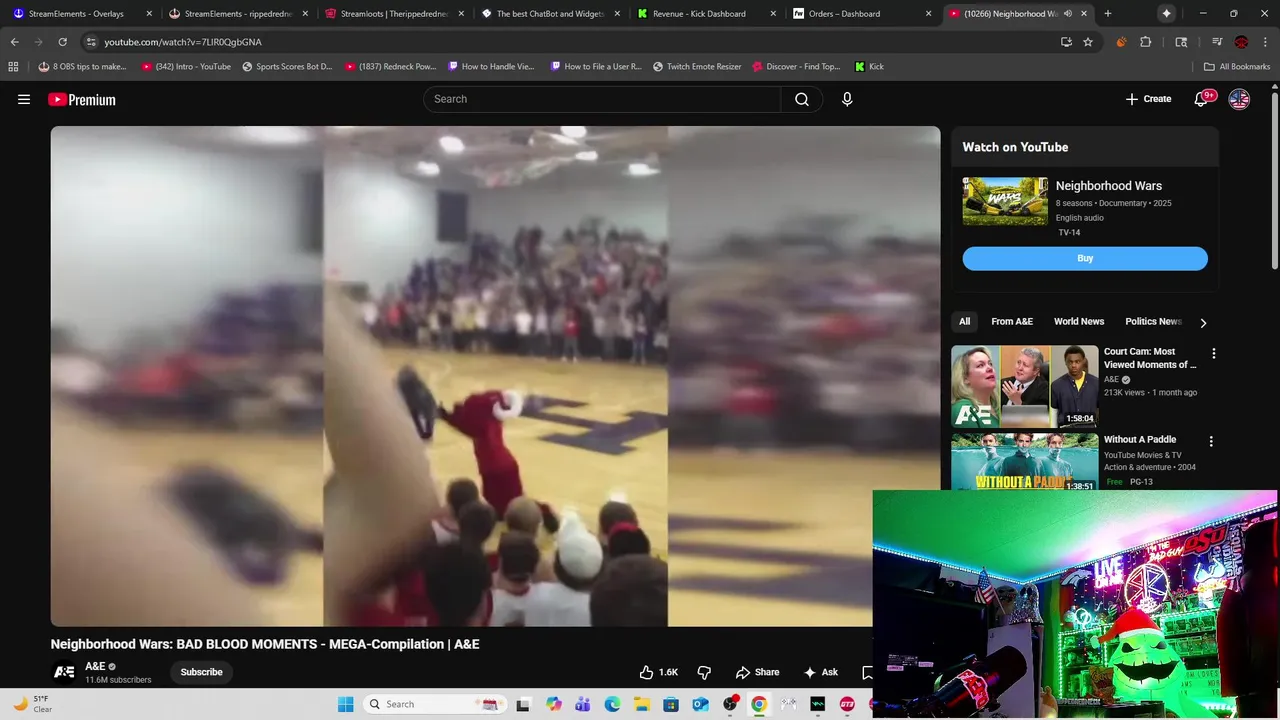Open a new browser tab
The height and width of the screenshot is (720, 1280).
click(x=1108, y=14)
